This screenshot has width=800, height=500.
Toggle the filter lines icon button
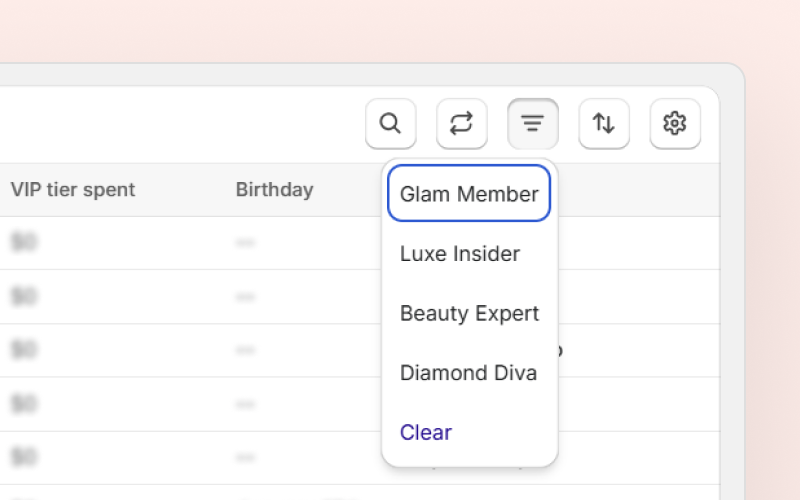(533, 124)
